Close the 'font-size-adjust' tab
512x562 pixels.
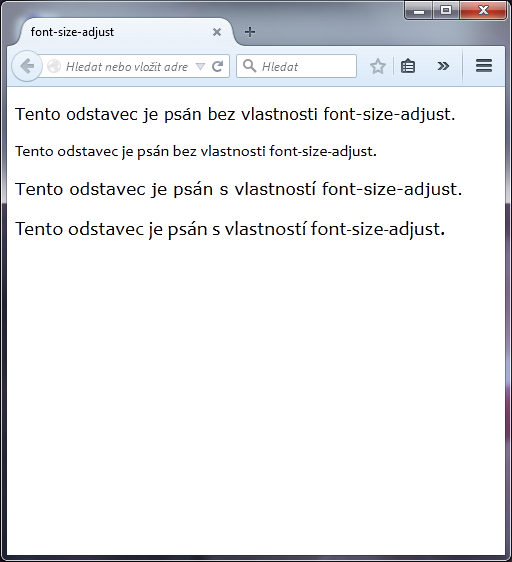point(217,32)
